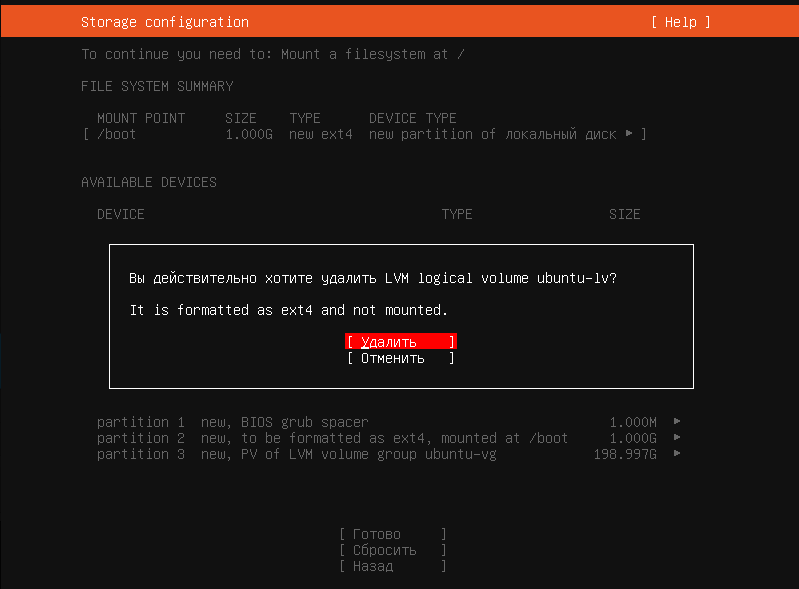Expand the arrow for partition 3 row

[x=677, y=453]
